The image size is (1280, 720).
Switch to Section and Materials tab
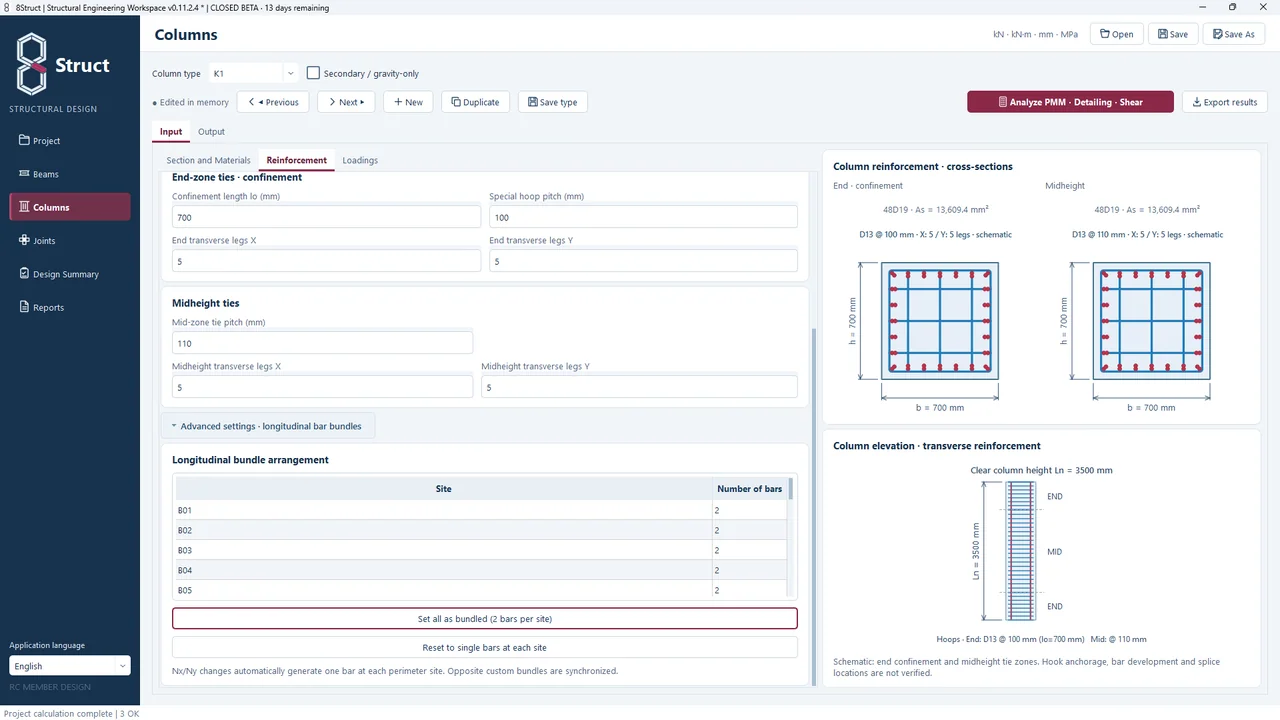pos(208,160)
